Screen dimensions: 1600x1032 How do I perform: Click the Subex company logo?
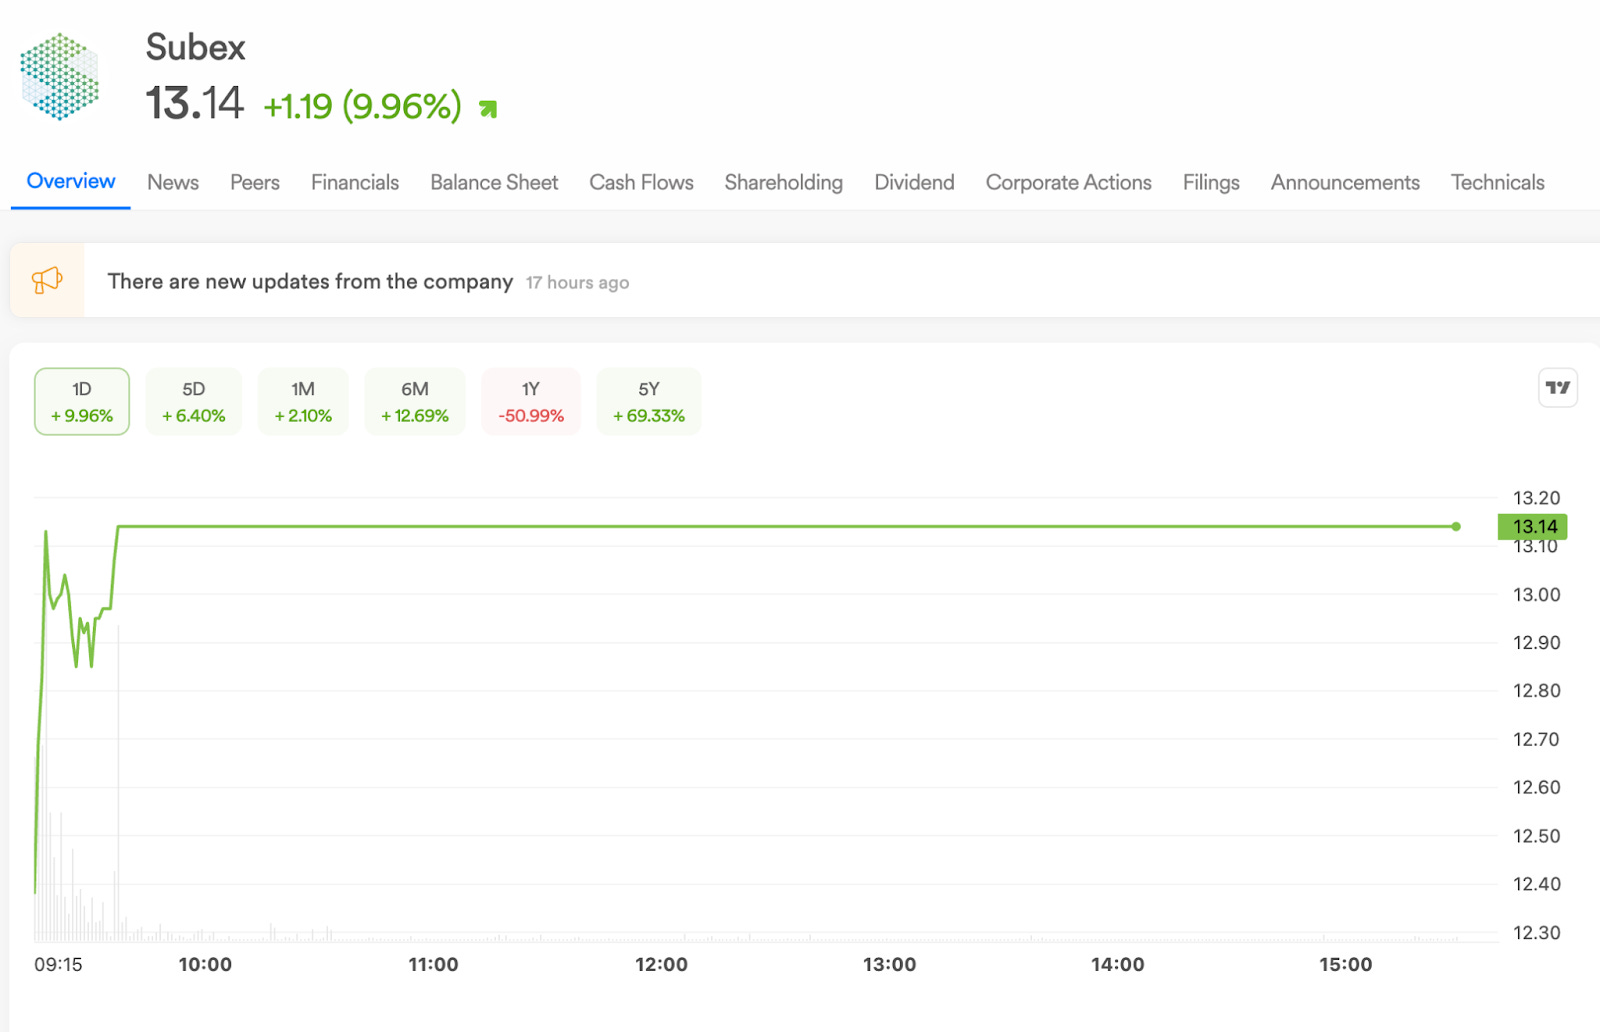click(x=60, y=77)
